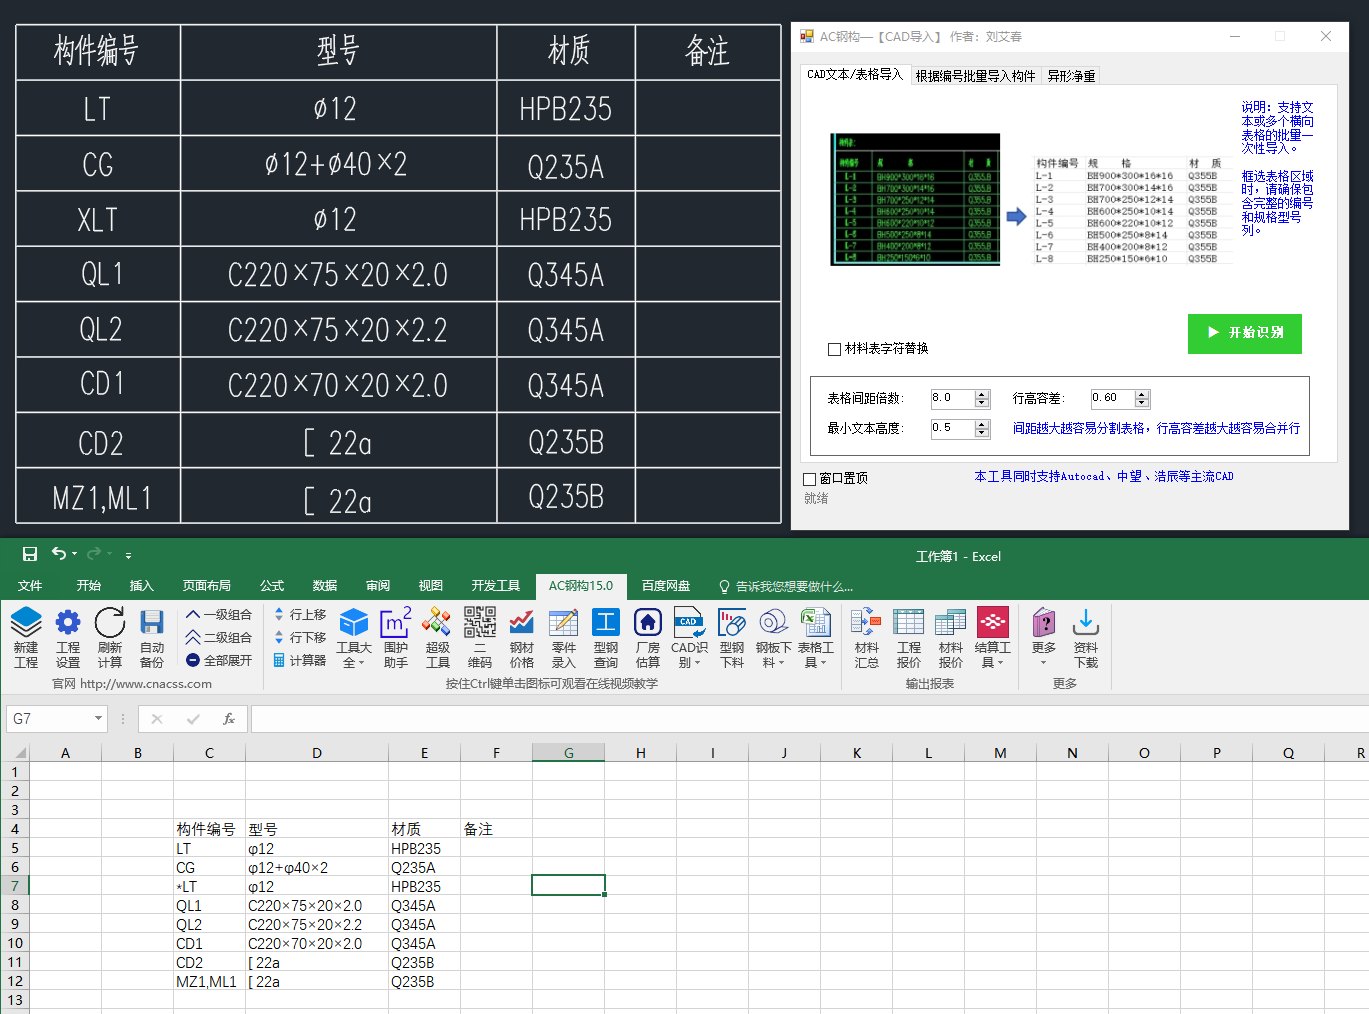Image resolution: width=1369 pixels, height=1014 pixels.
Task: Select cell C220×75×20×2.2 in Excel
Action: (x=317, y=925)
